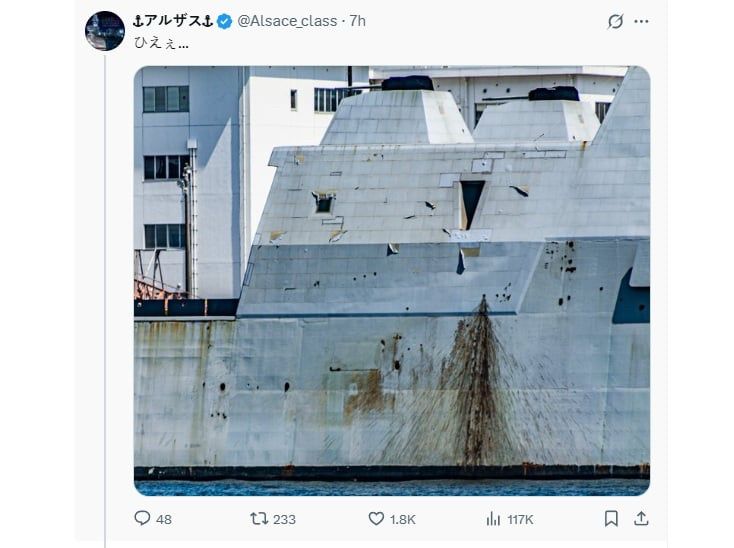Click the 48 replies count
Screen dimensions: 734x548
(x=164, y=519)
